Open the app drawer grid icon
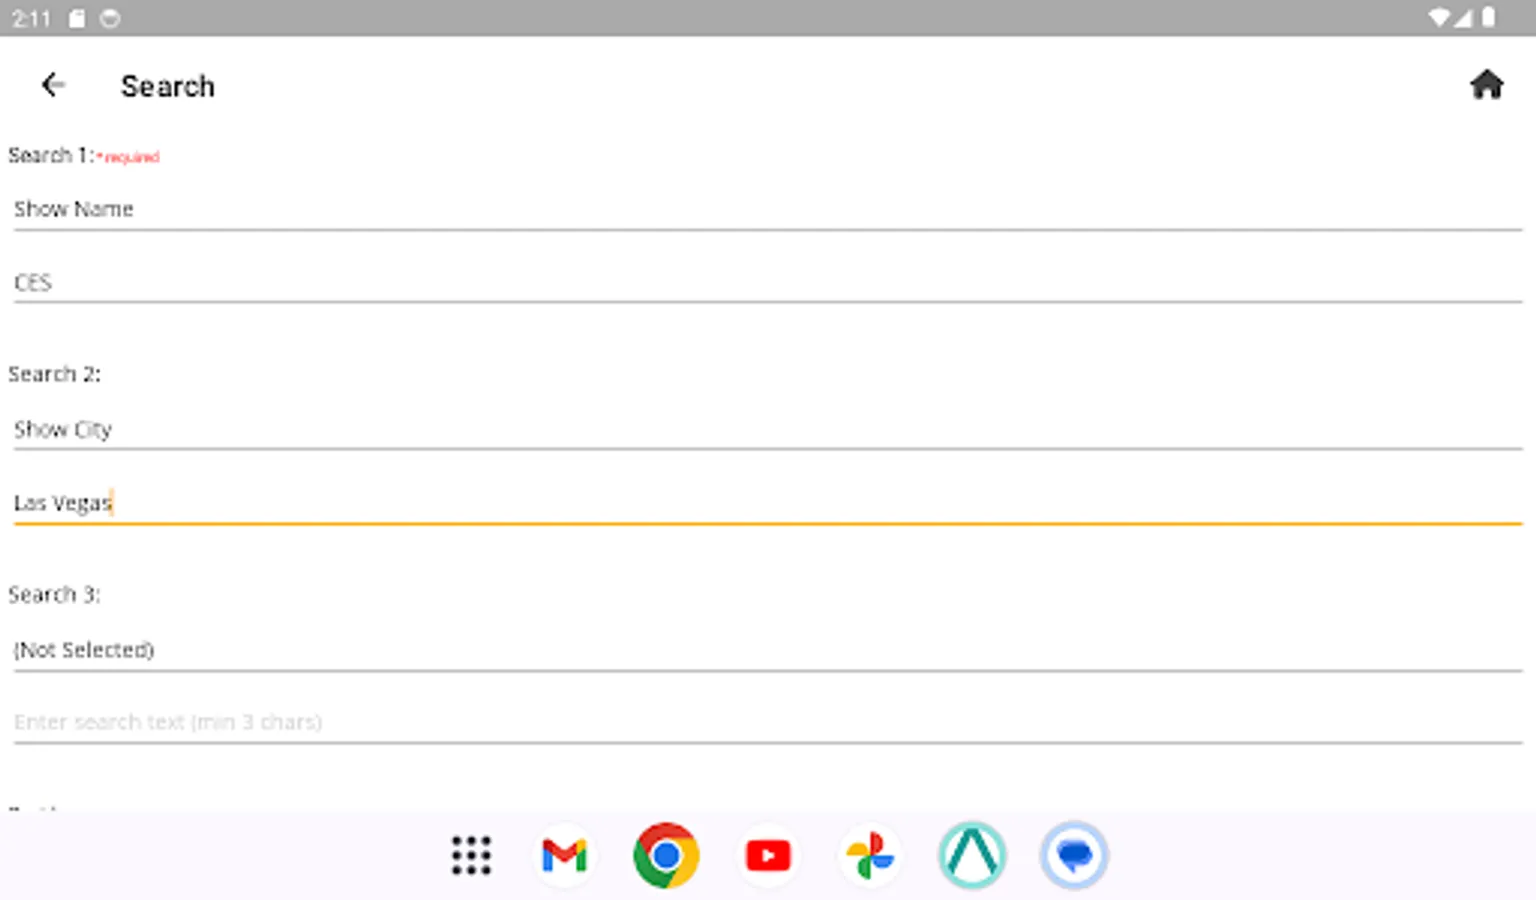This screenshot has height=900, width=1536. (x=471, y=856)
